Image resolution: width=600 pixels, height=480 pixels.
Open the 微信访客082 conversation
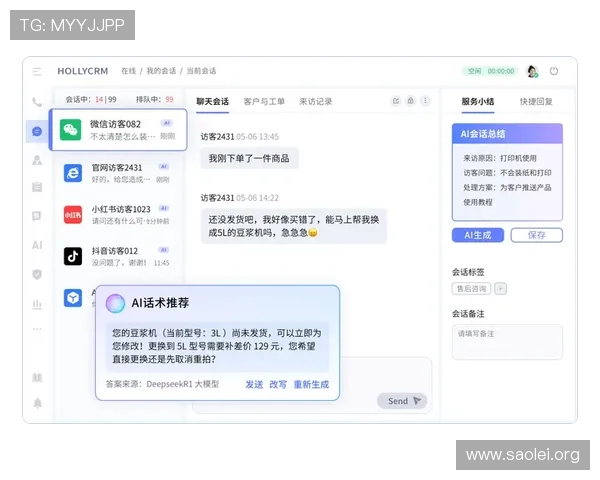click(x=118, y=130)
